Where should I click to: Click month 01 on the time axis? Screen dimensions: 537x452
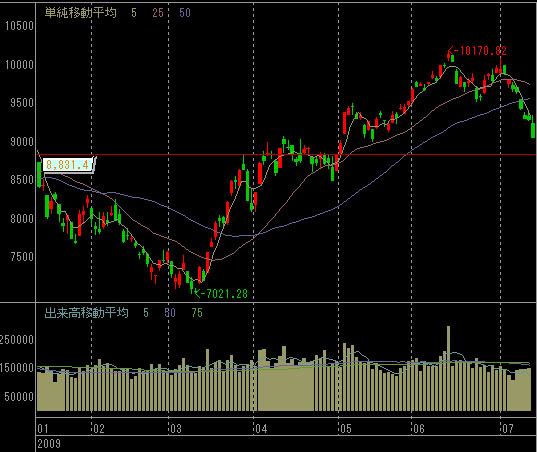pyautogui.click(x=43, y=428)
